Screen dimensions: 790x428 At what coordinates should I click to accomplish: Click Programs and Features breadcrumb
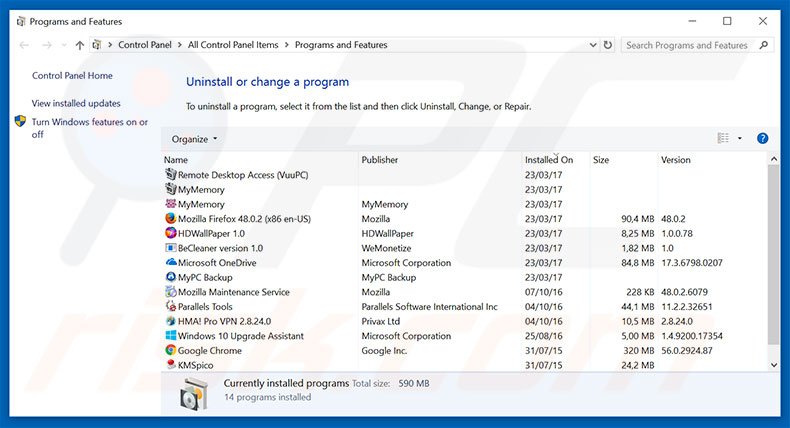click(341, 45)
